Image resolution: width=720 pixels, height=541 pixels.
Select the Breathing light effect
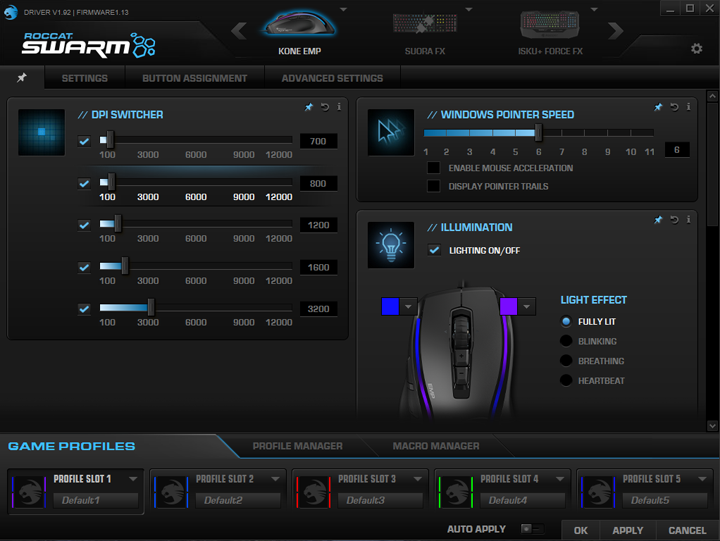coord(566,361)
